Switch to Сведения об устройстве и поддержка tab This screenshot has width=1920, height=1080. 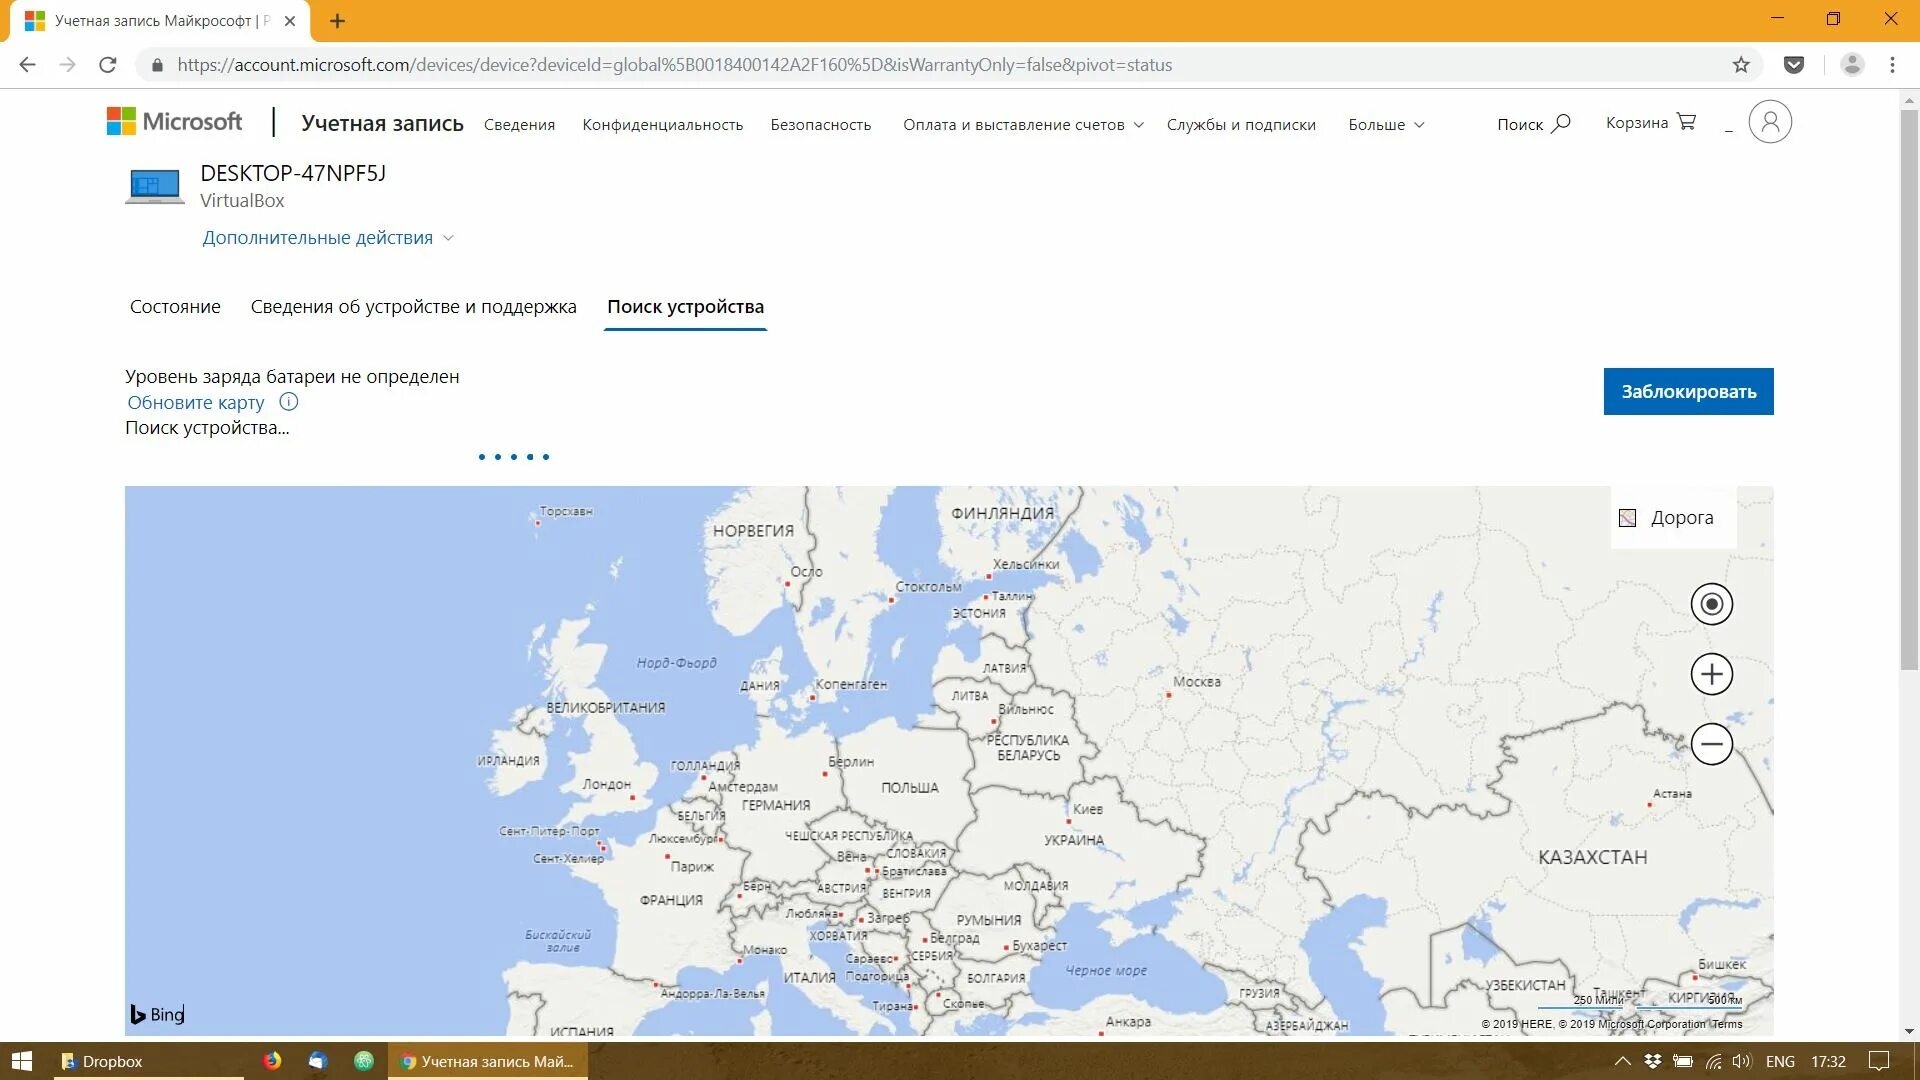point(413,307)
